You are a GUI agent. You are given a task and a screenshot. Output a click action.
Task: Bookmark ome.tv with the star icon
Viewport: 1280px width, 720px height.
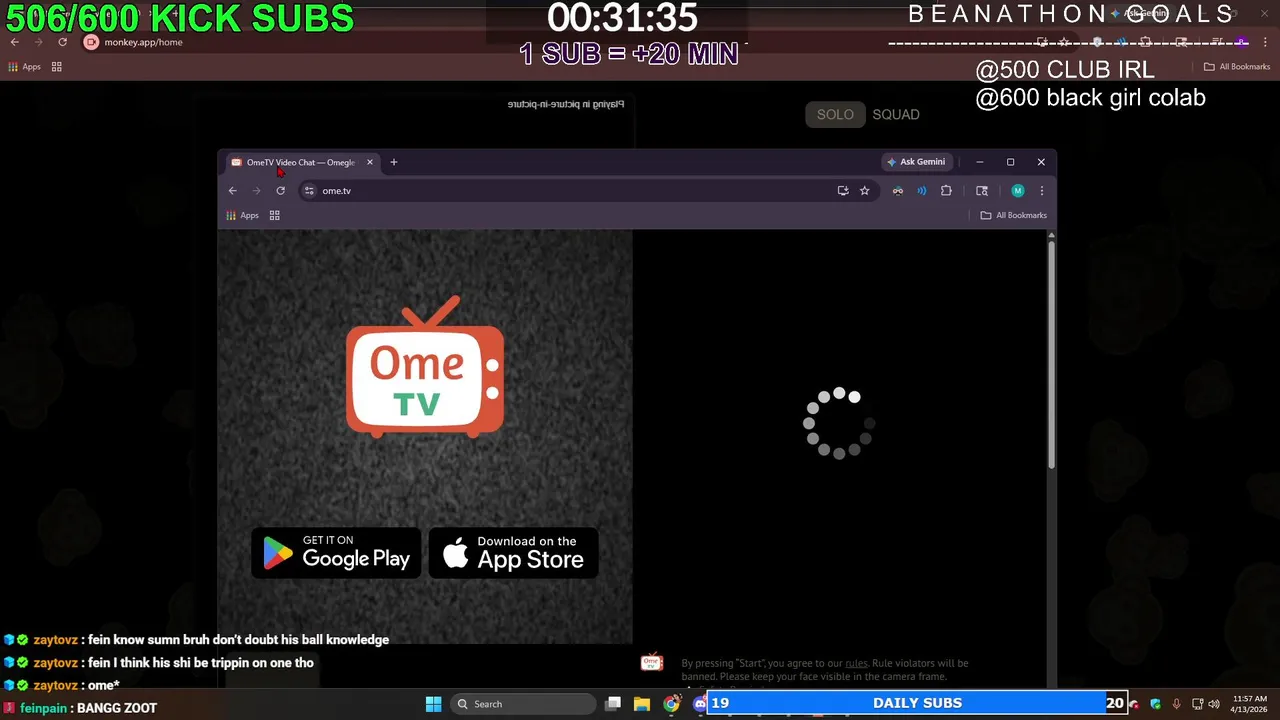coord(865,191)
